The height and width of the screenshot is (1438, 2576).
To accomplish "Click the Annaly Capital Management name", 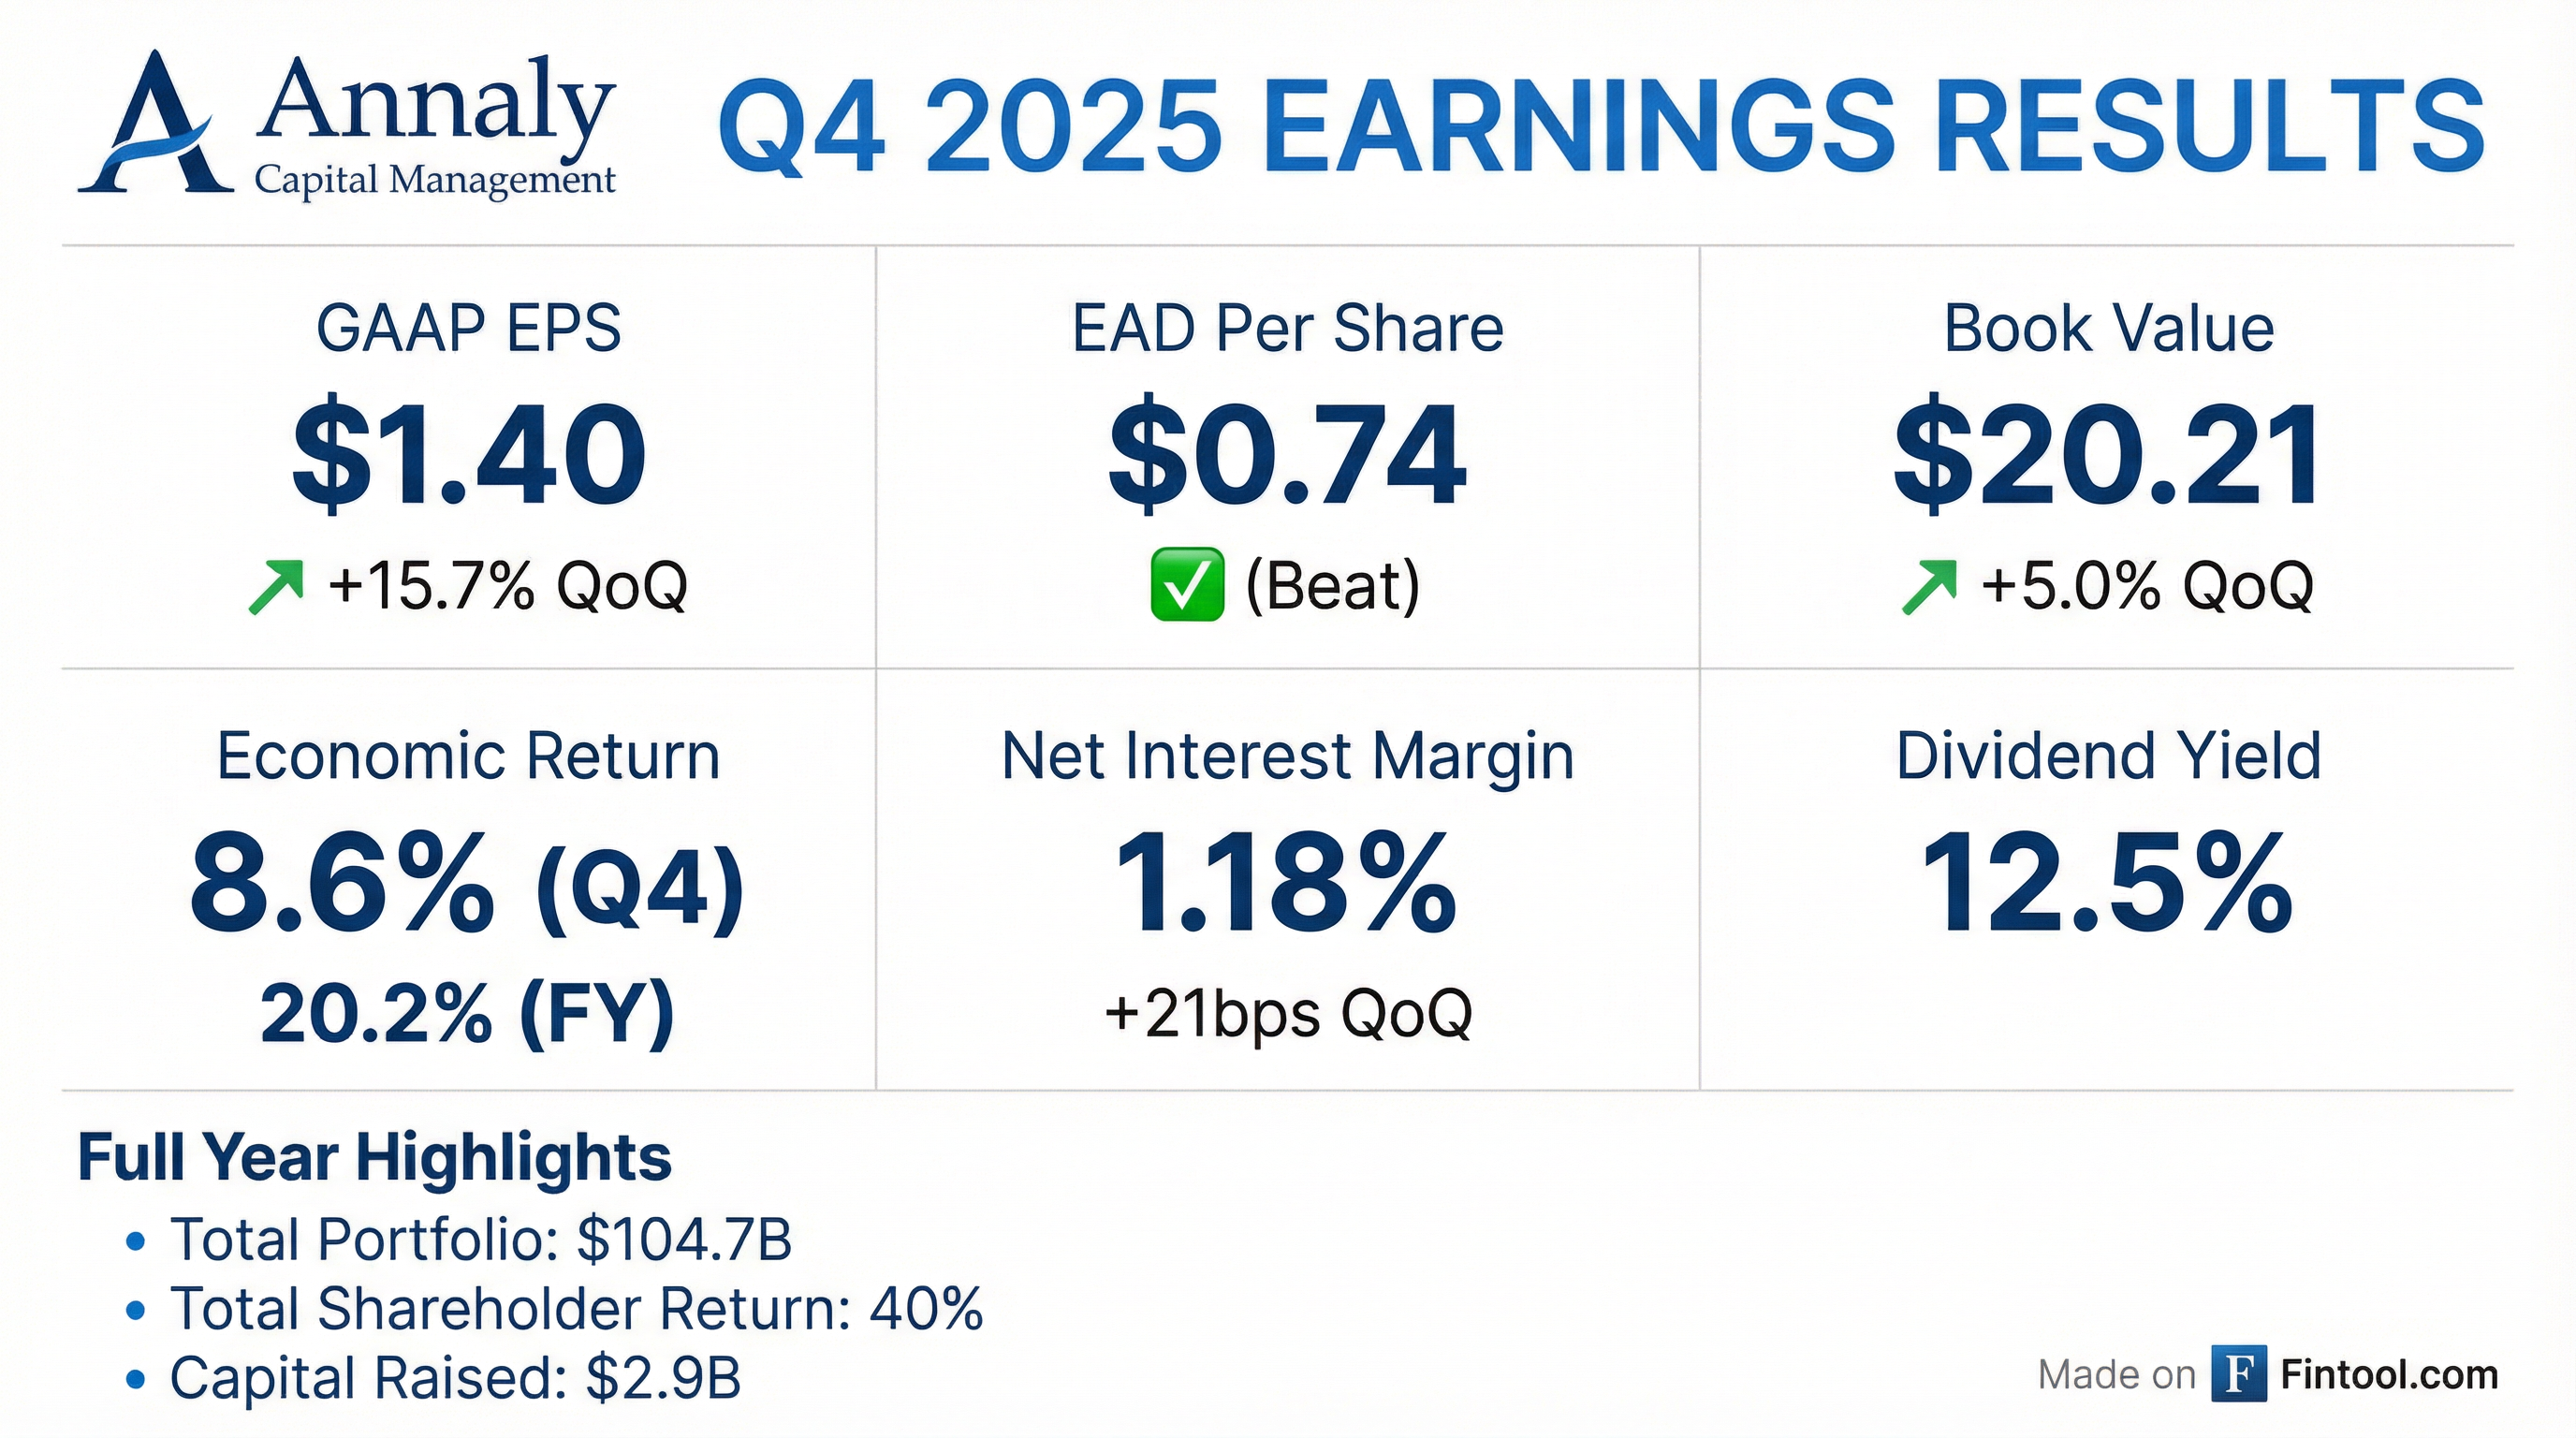I will (x=435, y=126).
